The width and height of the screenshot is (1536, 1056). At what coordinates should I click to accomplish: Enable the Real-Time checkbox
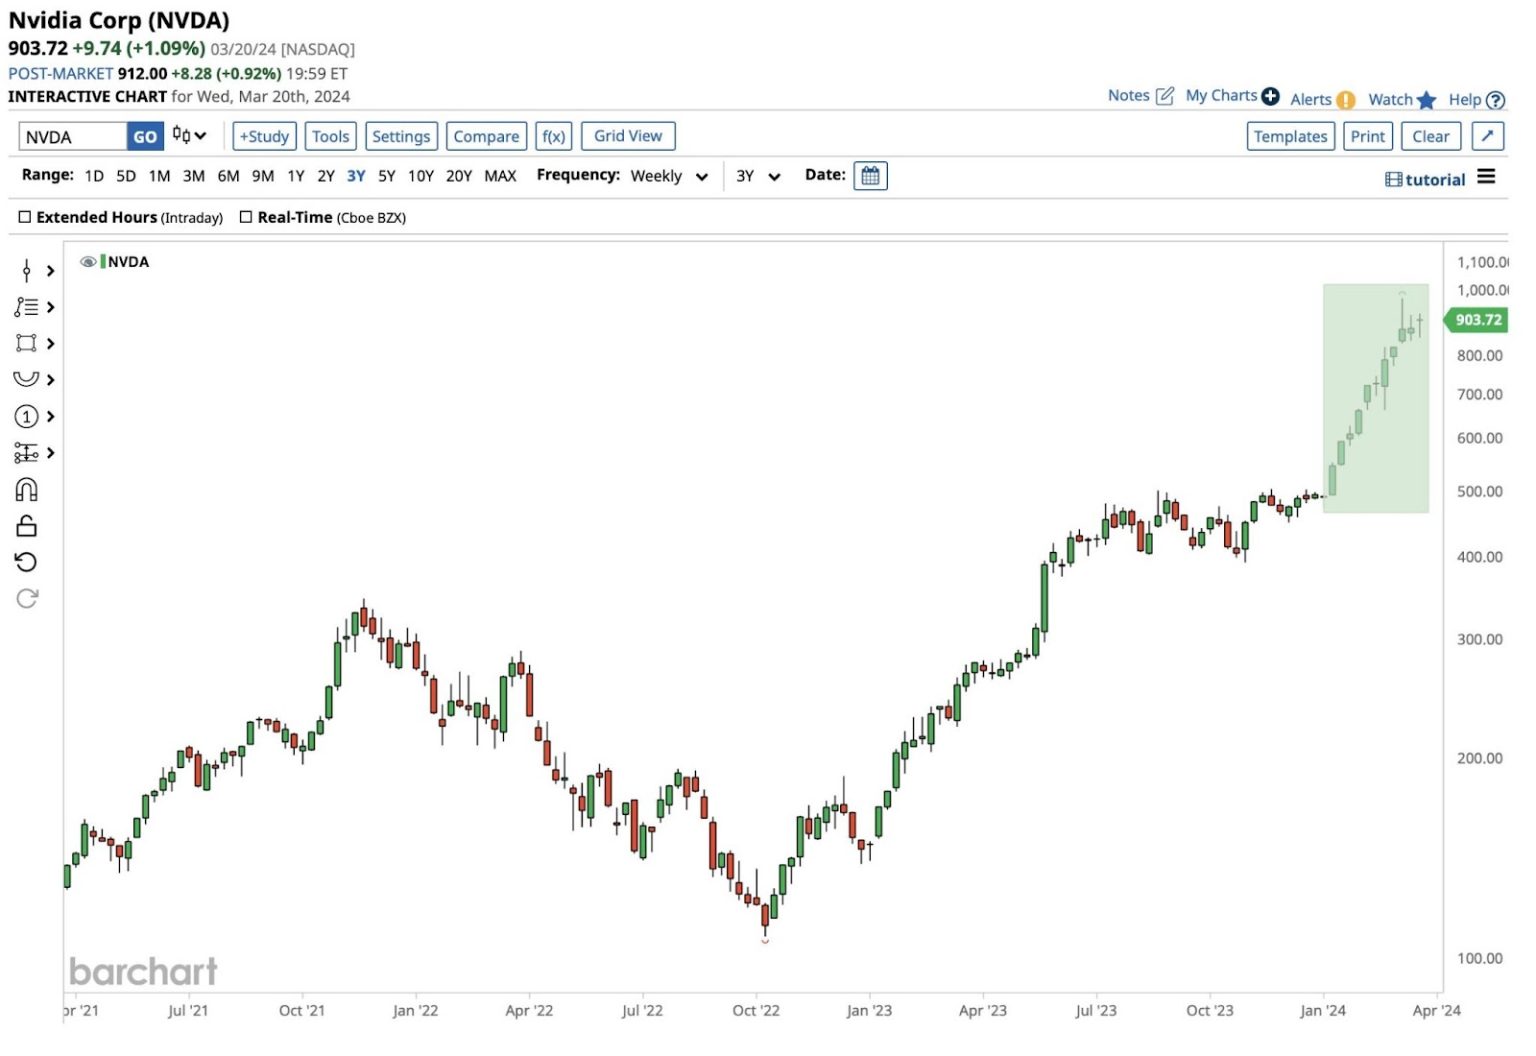point(246,217)
